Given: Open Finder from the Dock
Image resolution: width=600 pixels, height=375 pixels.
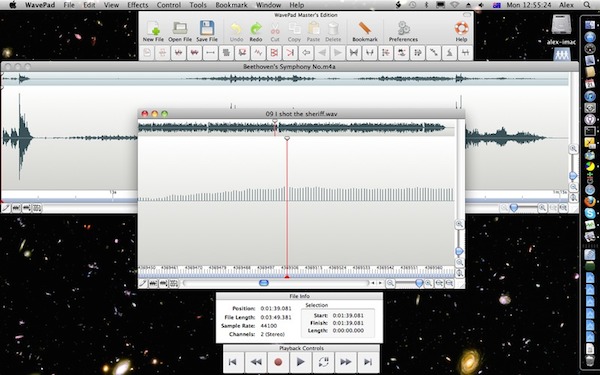Looking at the screenshot, I should 590,24.
